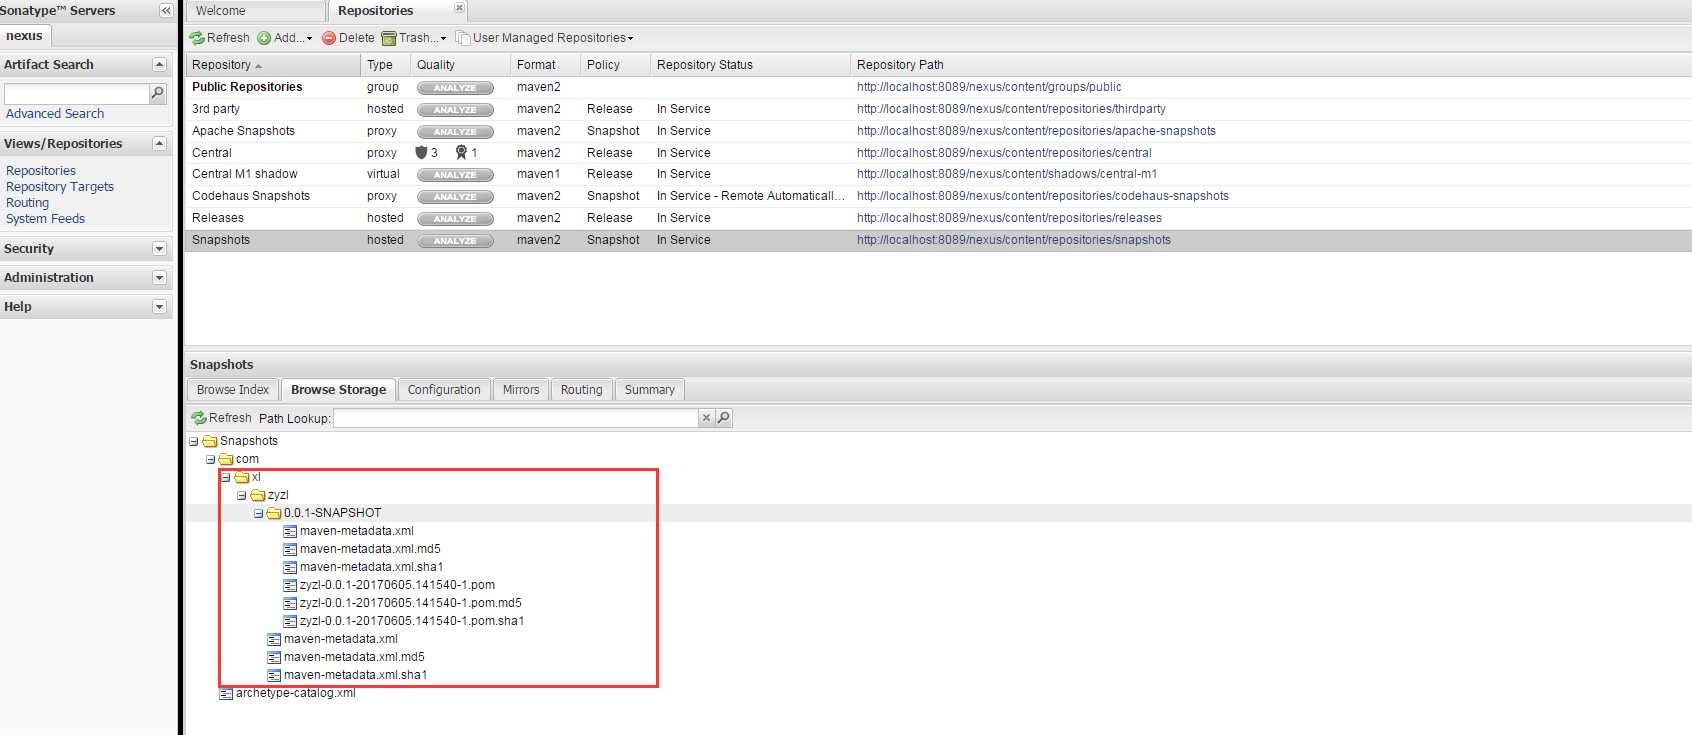The width and height of the screenshot is (1692, 735).
Task: Click Analyze for Central M1 shadow
Action: 455,175
